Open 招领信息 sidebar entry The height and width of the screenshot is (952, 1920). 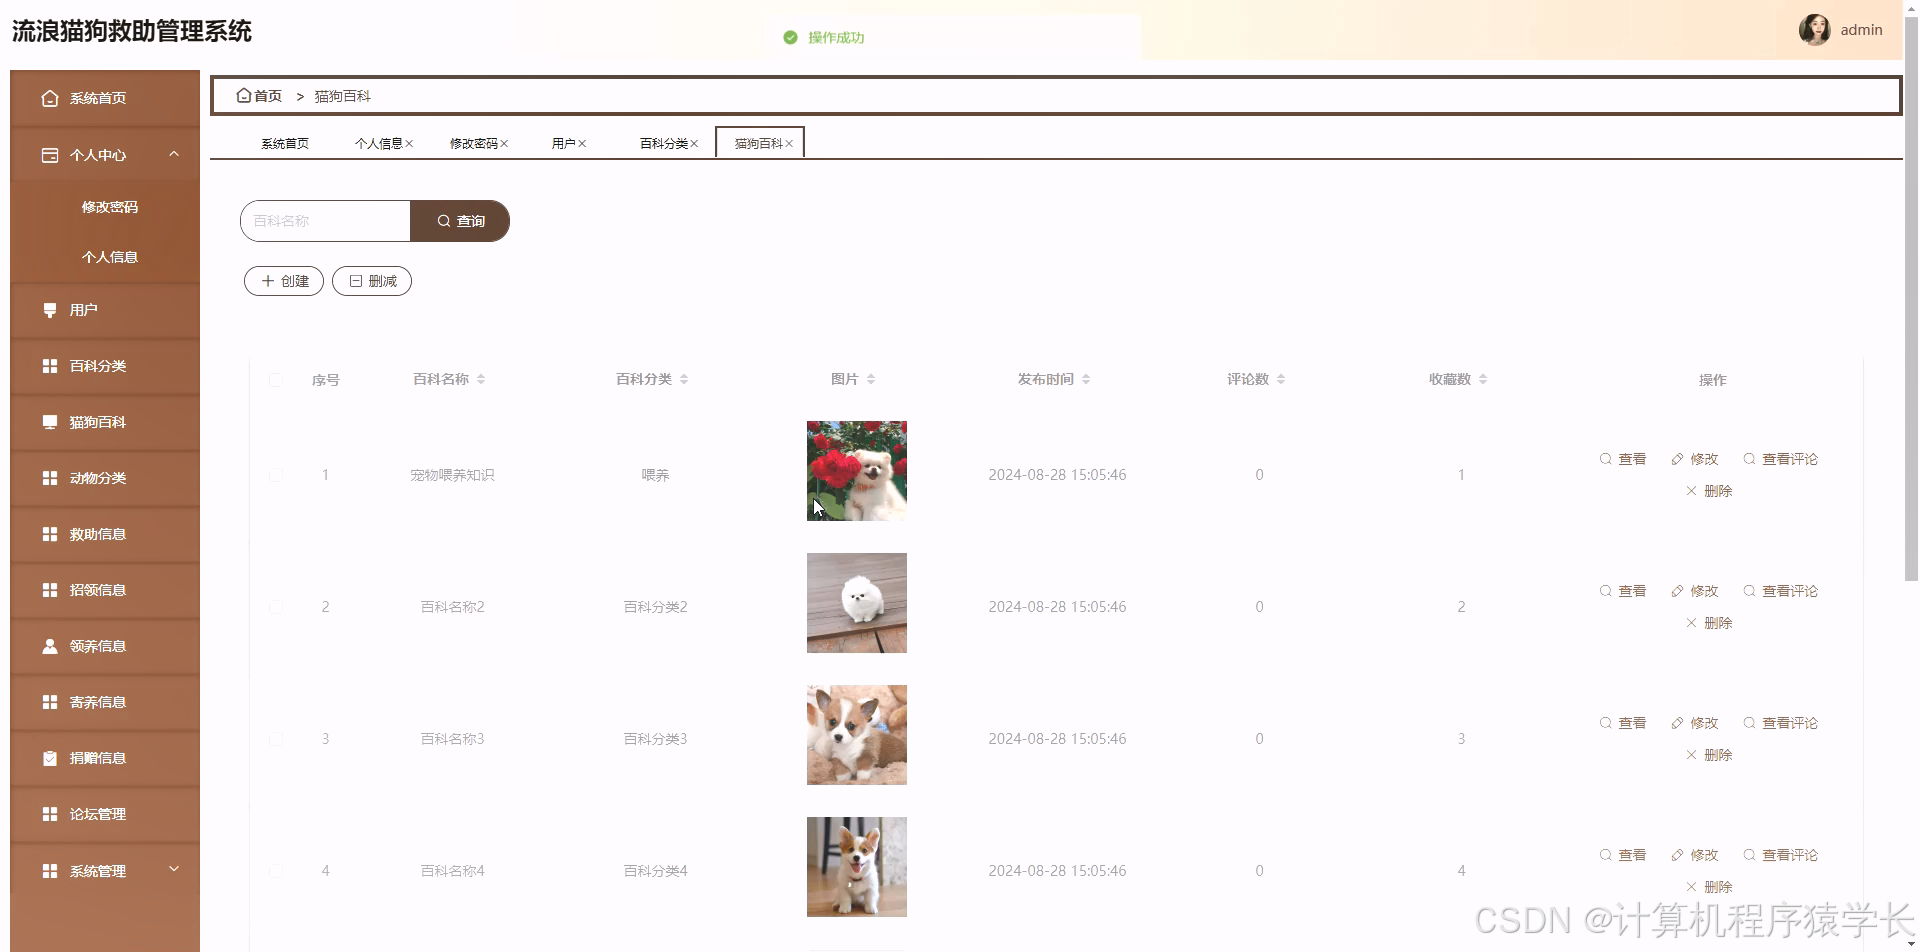[x=105, y=590]
